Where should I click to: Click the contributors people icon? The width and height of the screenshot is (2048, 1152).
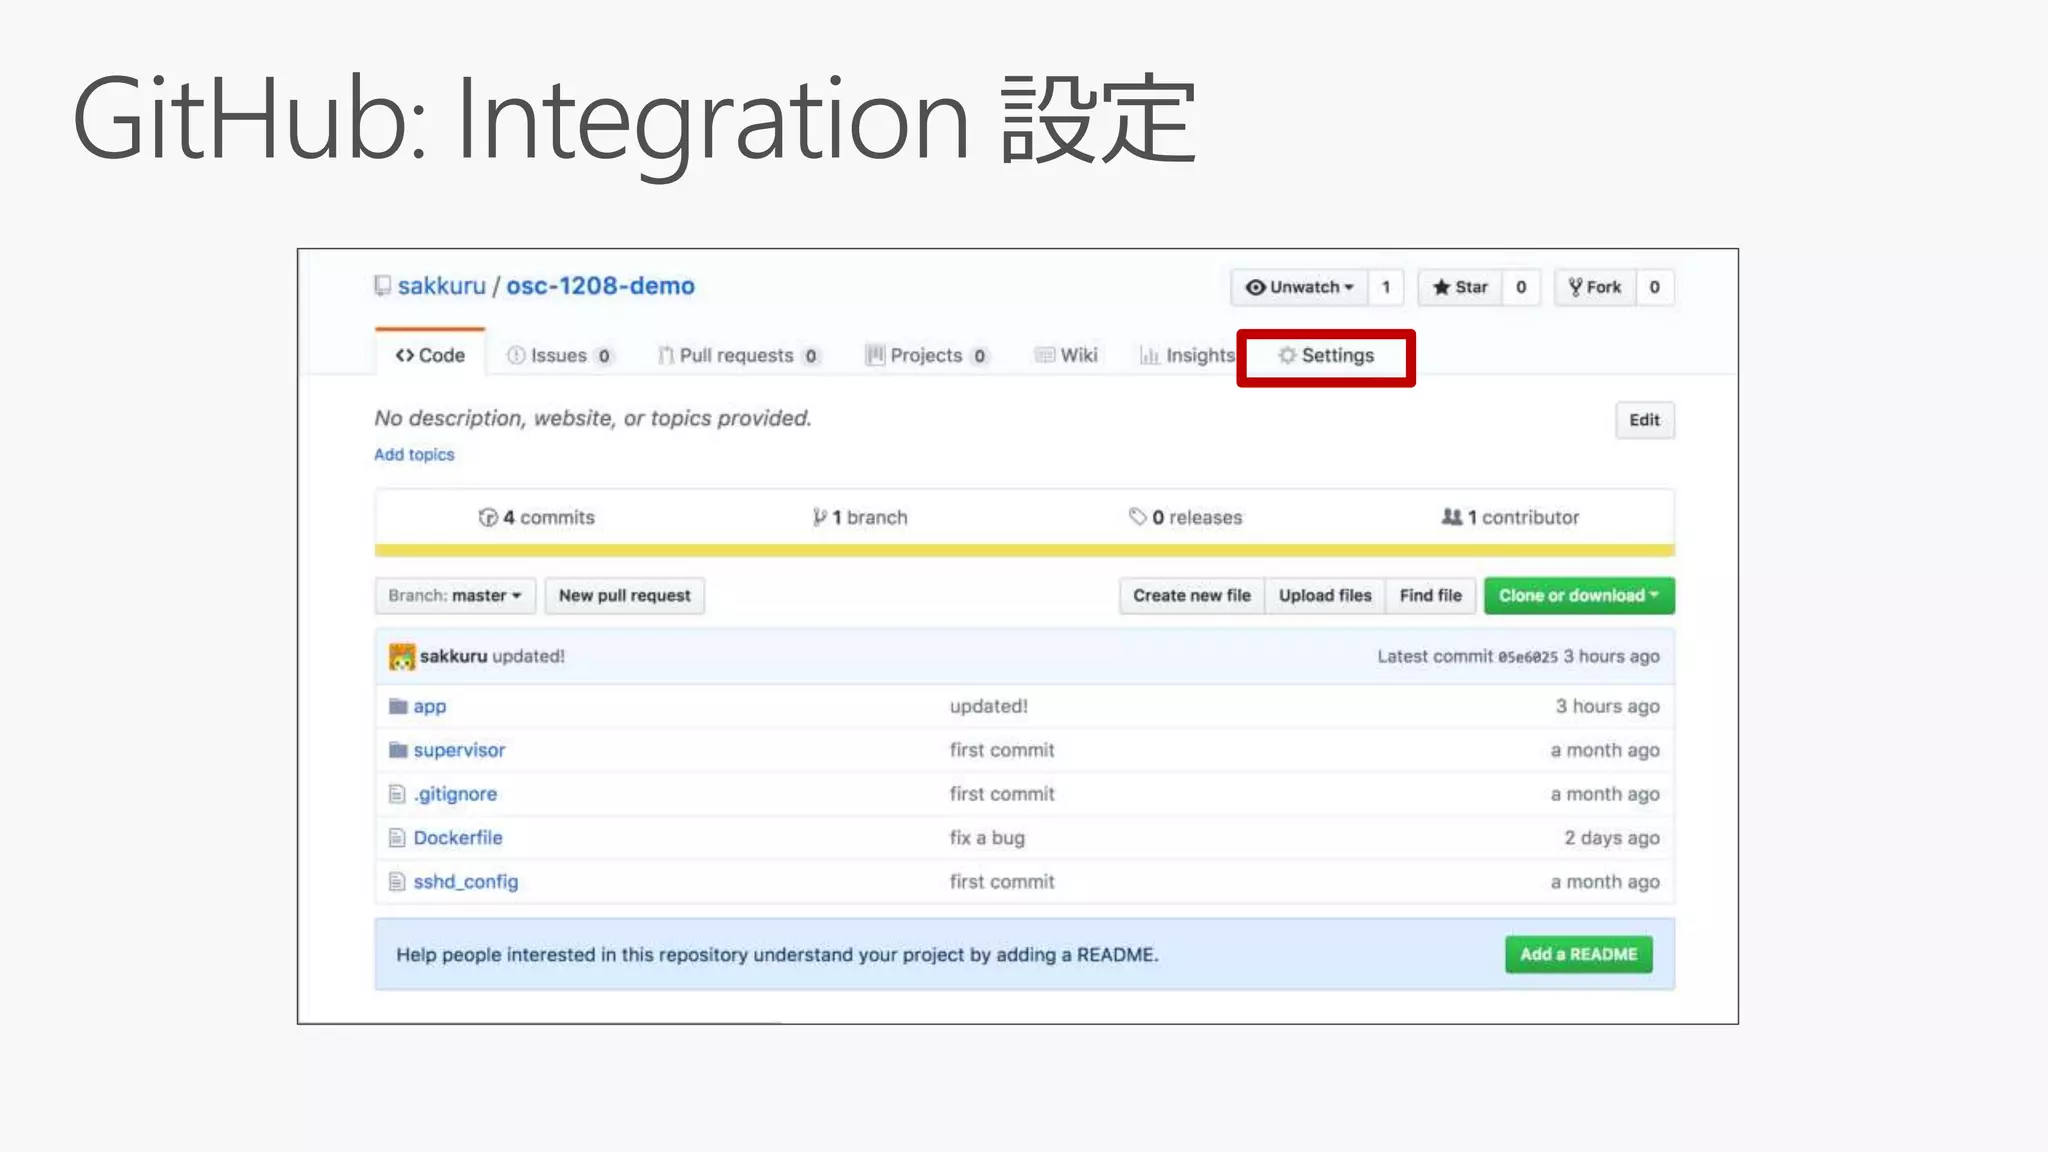[x=1451, y=517]
